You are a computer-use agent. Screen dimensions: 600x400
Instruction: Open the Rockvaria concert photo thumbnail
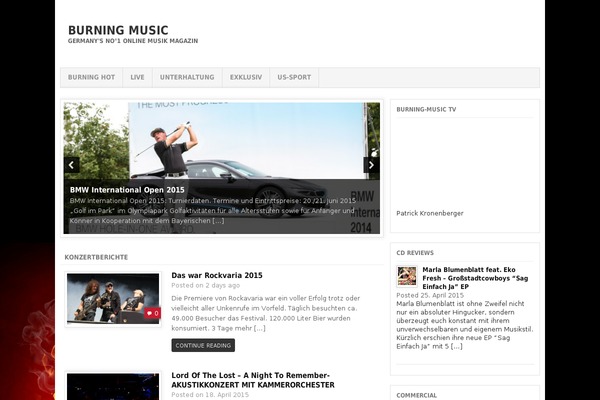[x=113, y=299]
